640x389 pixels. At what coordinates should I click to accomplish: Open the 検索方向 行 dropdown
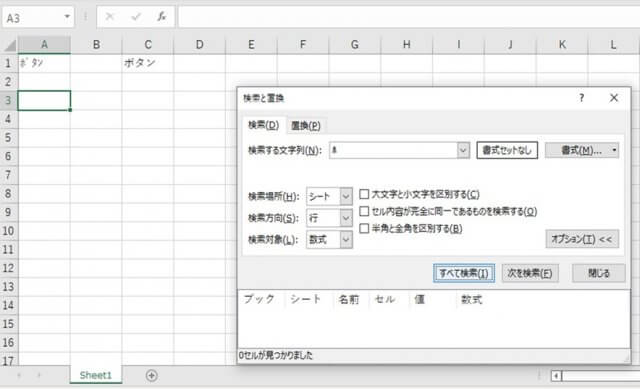coord(346,218)
